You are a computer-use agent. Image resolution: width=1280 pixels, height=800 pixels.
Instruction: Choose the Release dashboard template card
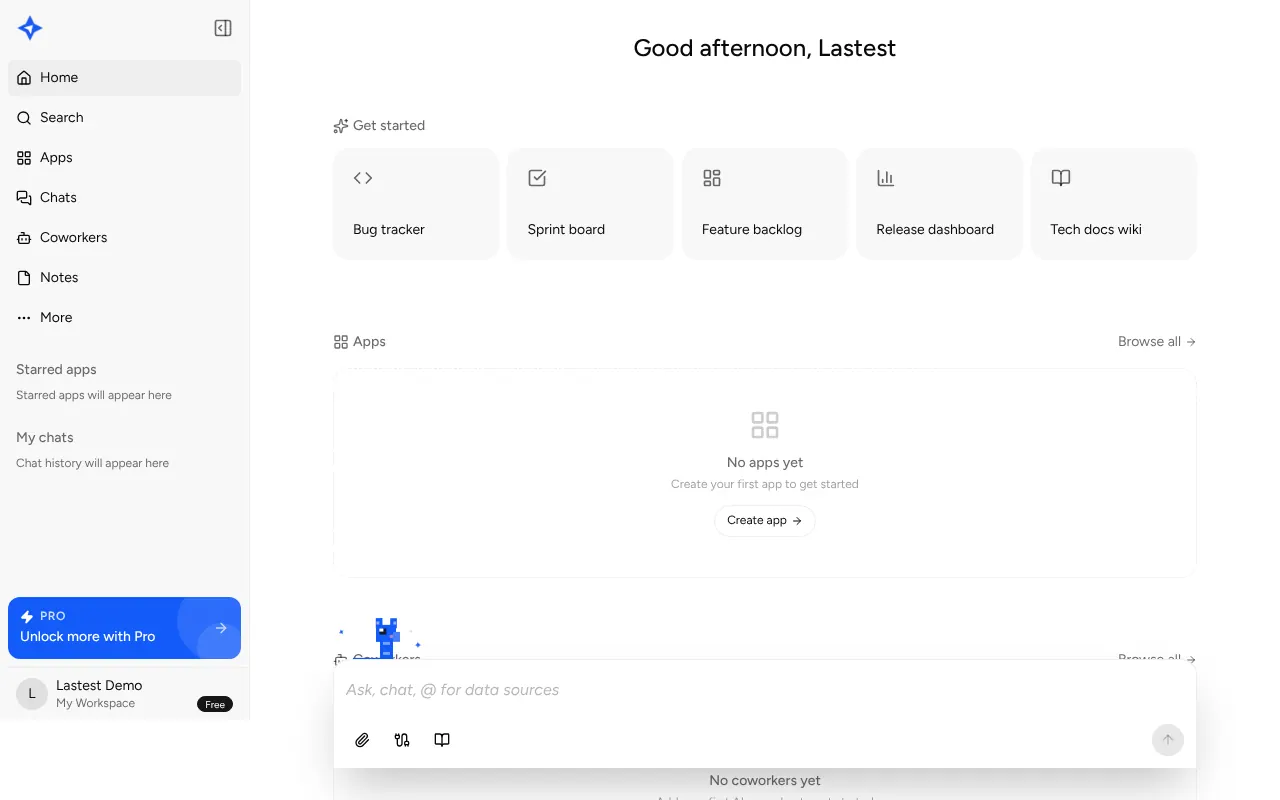tap(939, 204)
